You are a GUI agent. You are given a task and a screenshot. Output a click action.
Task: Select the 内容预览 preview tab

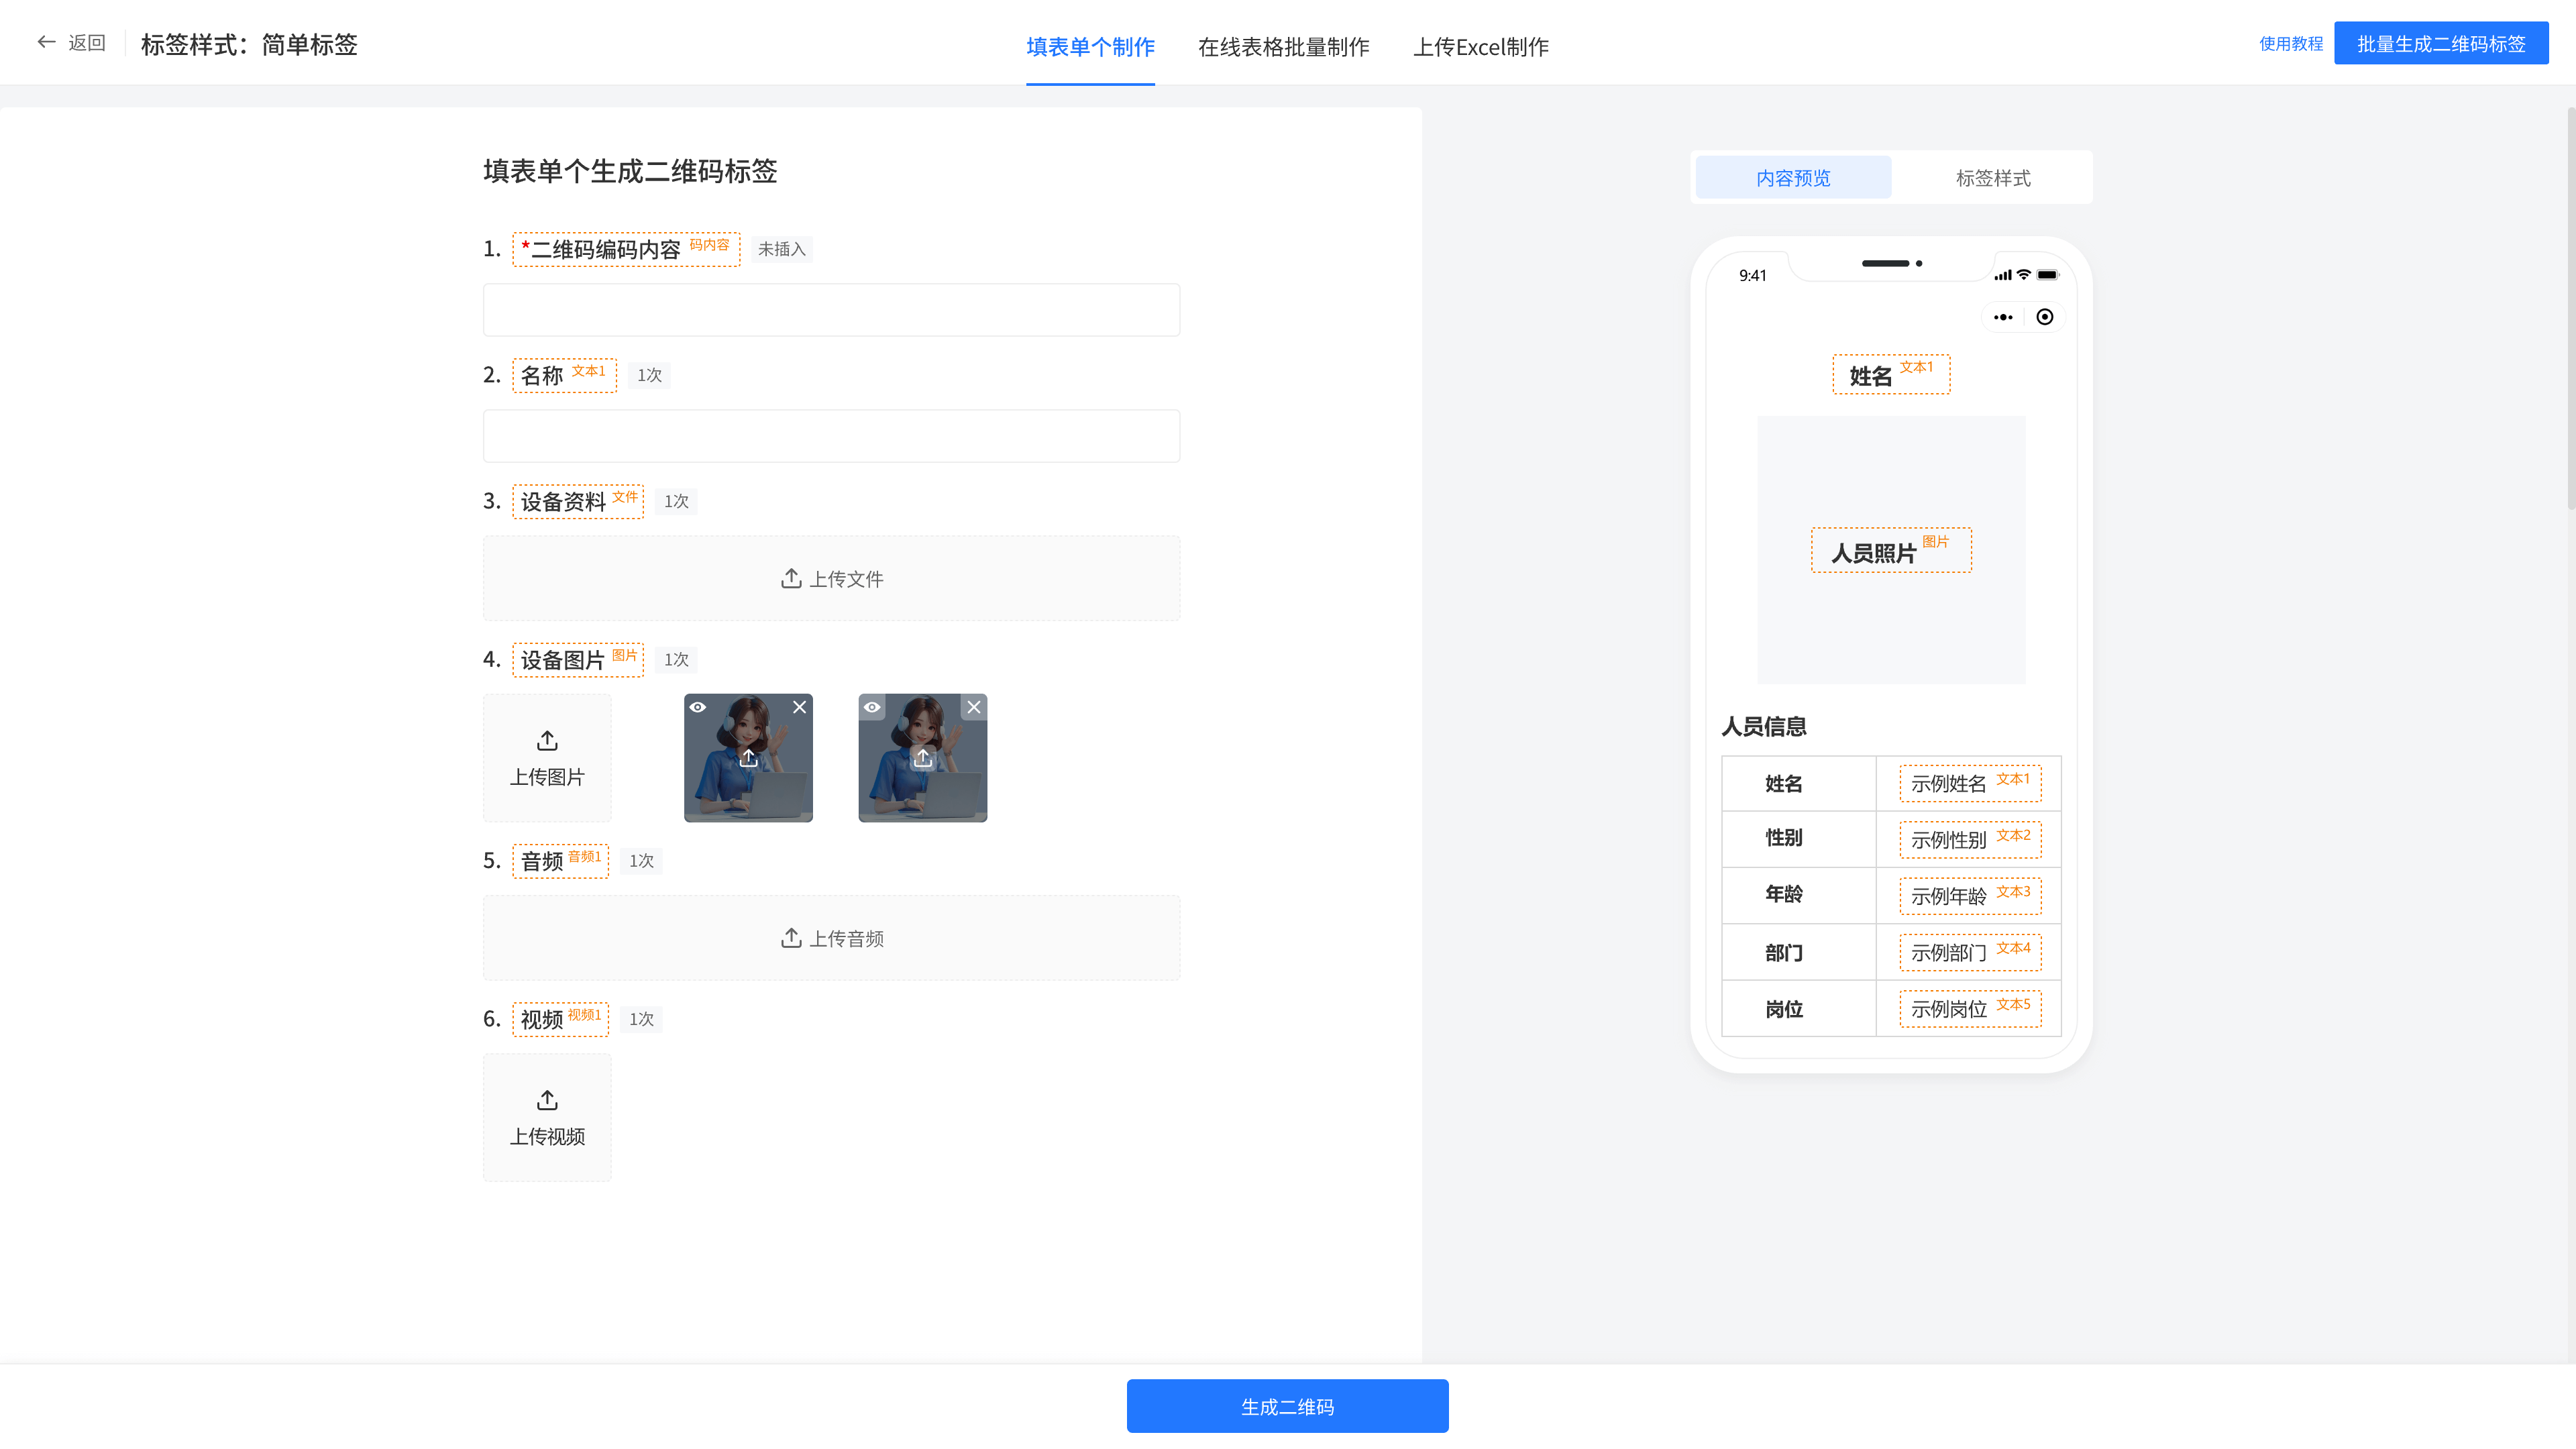[x=1793, y=178]
